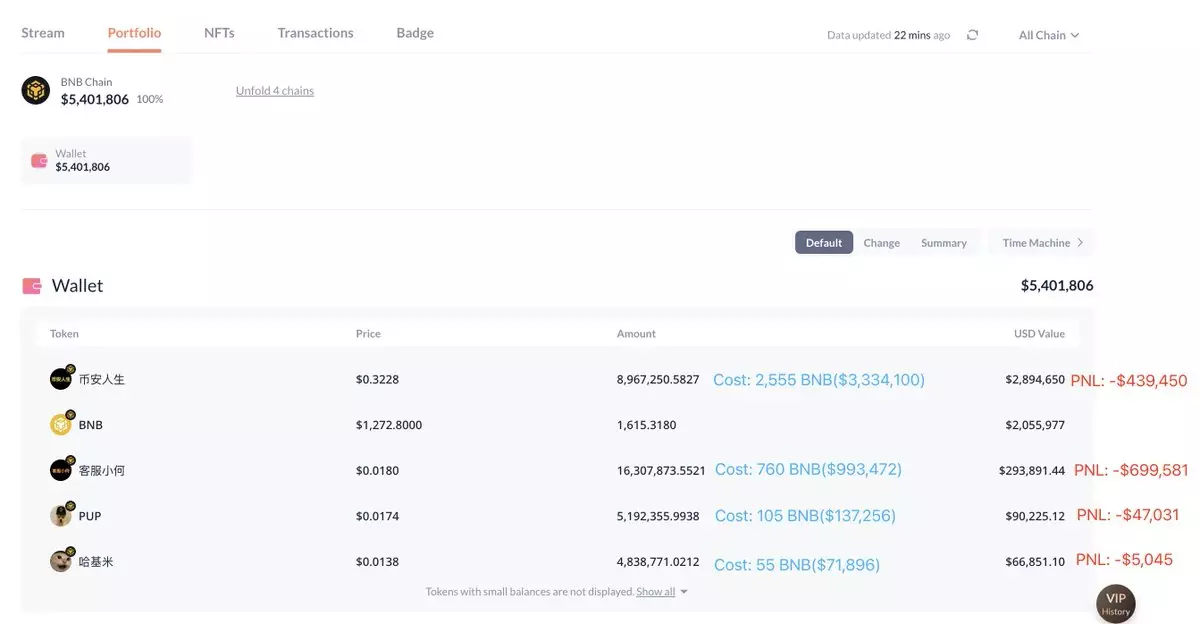Go to the Stream tab

[43, 33]
